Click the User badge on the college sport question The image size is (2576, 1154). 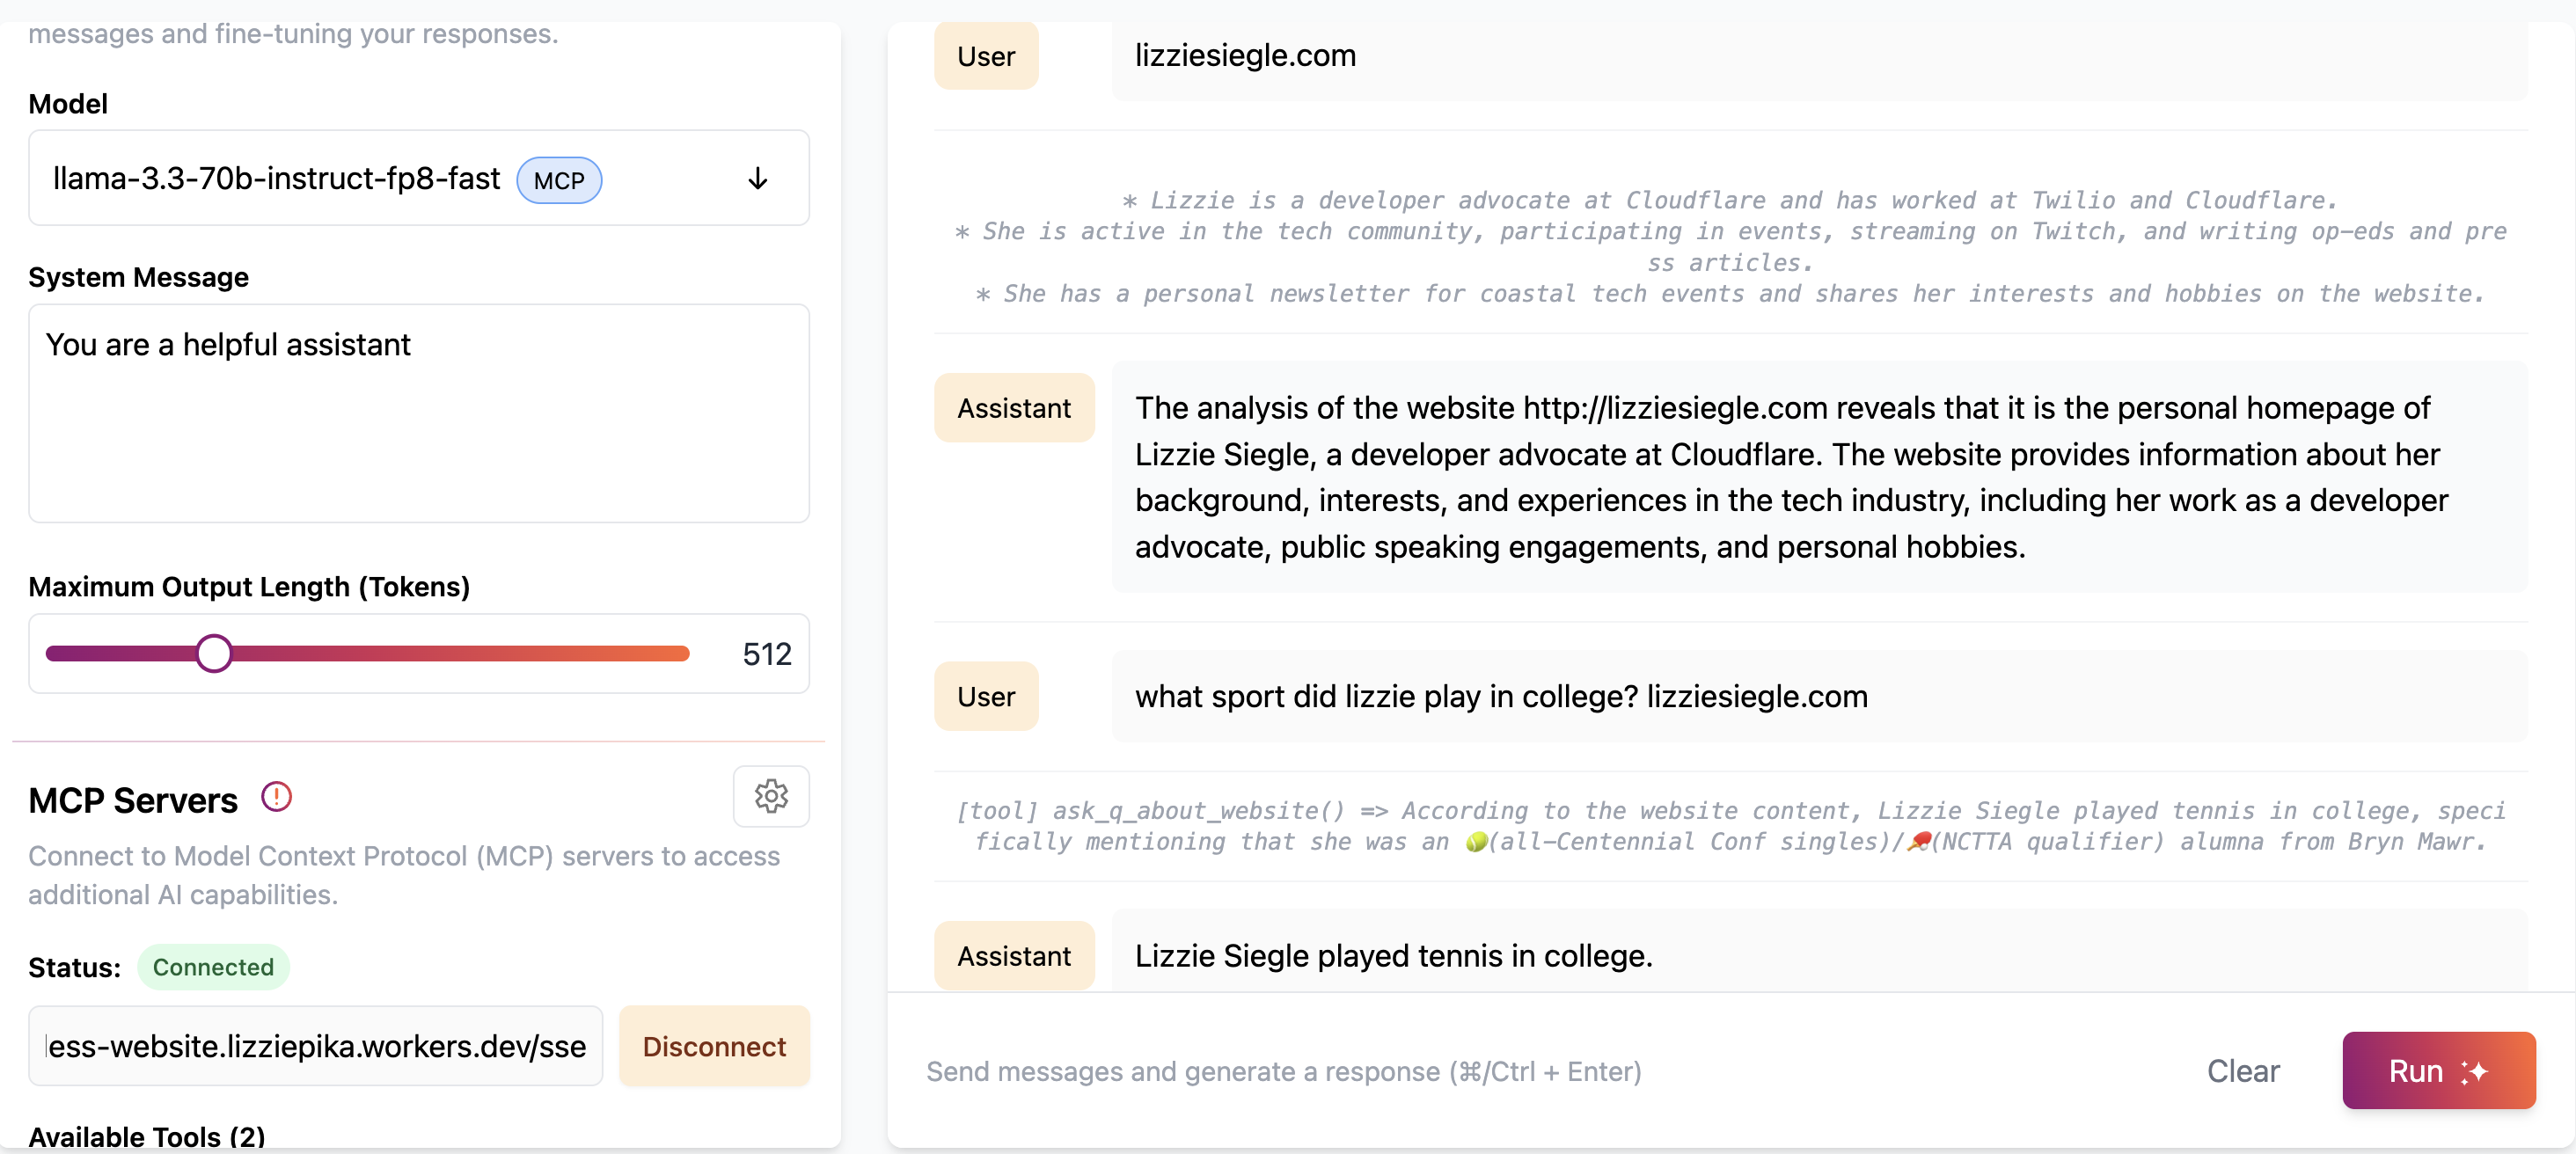click(x=986, y=696)
